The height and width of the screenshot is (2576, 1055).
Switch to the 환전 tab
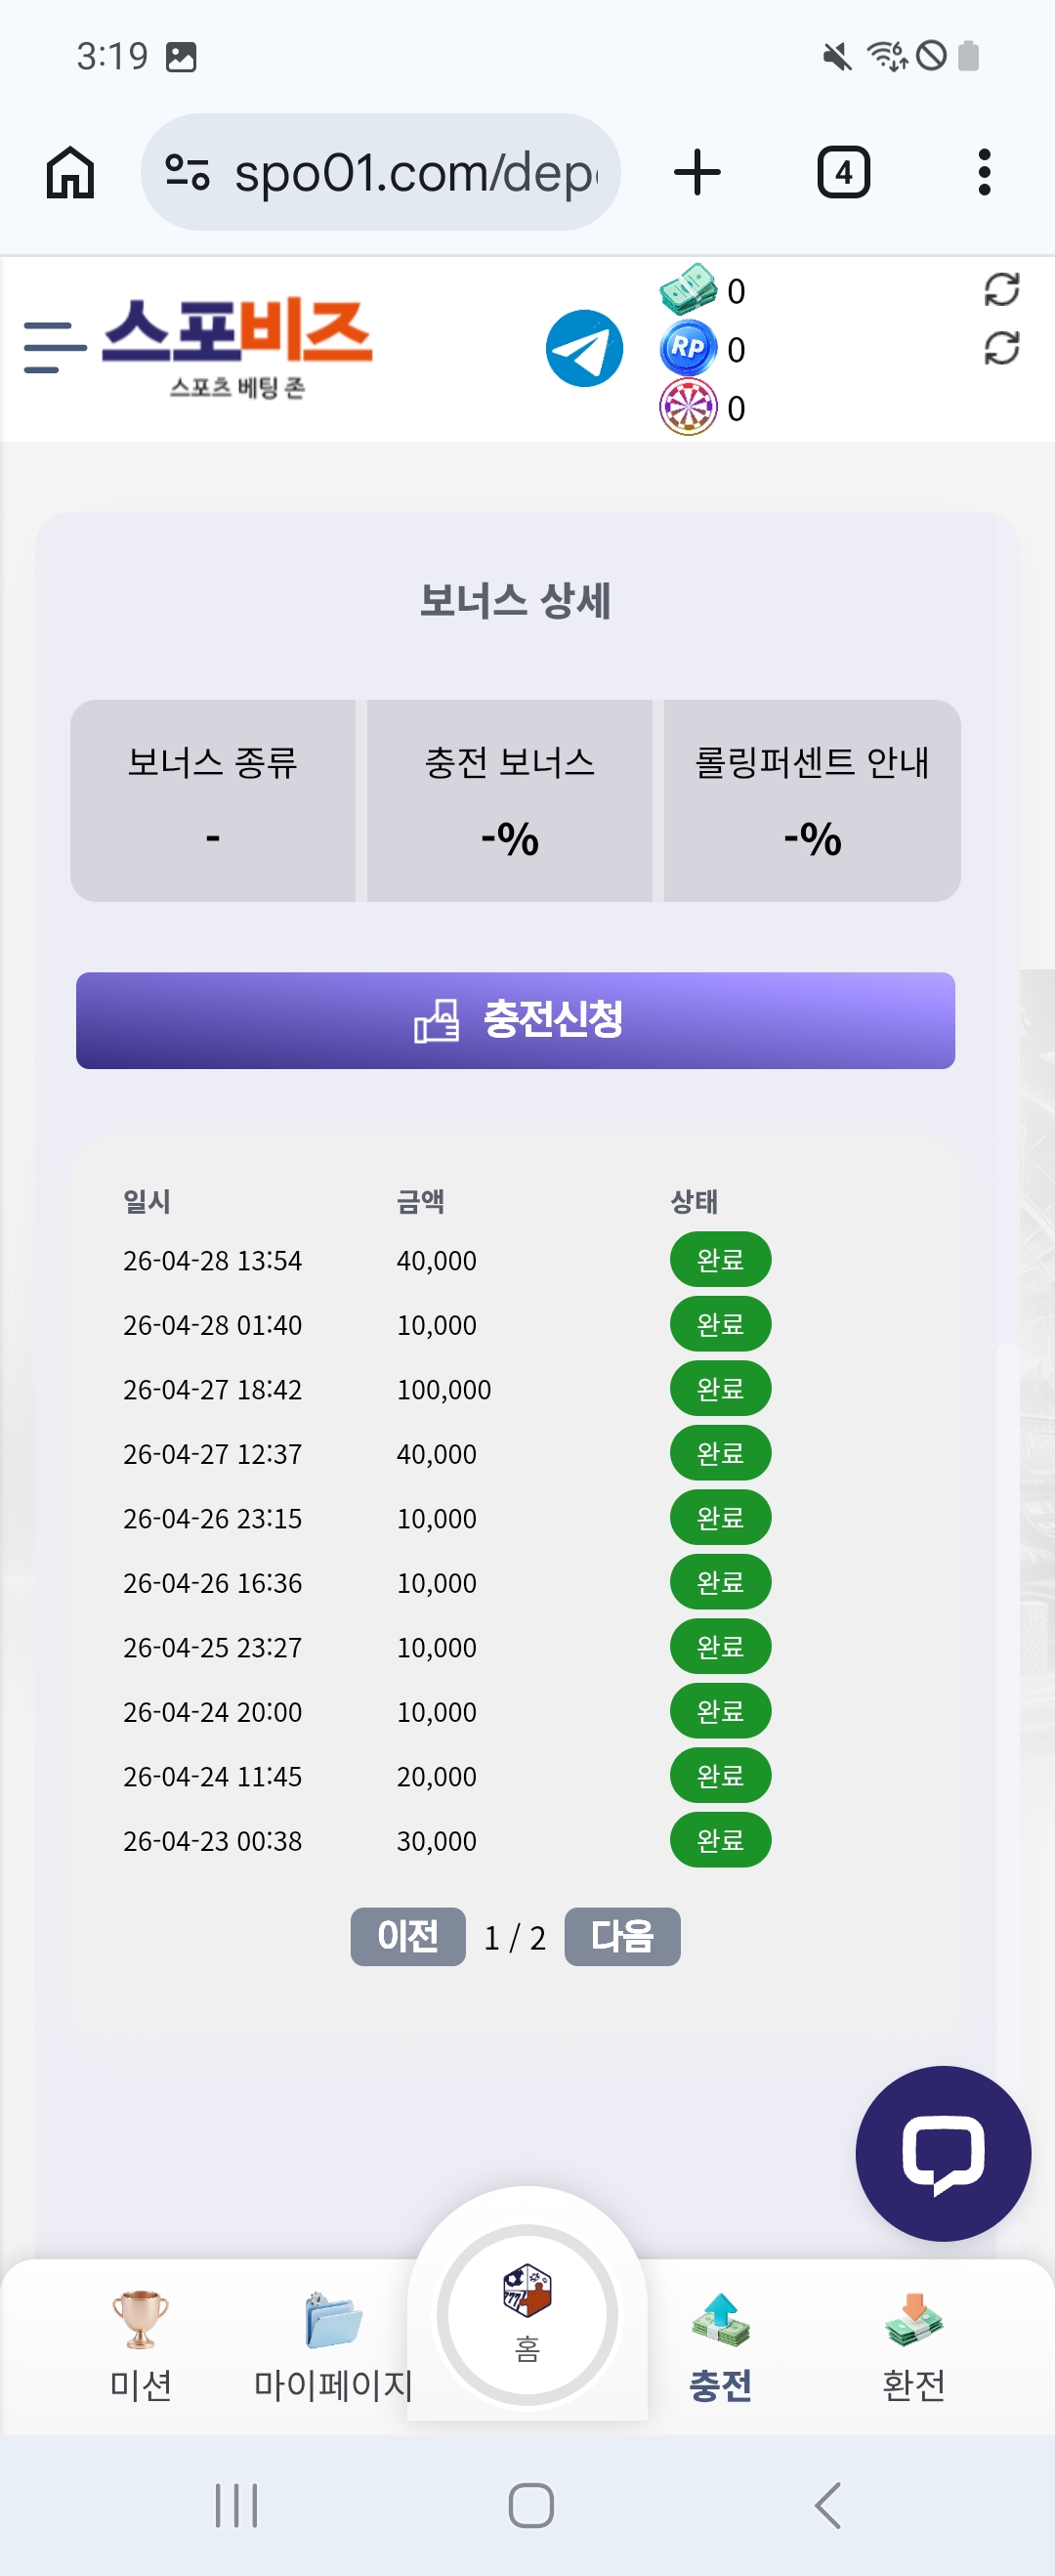click(913, 2345)
